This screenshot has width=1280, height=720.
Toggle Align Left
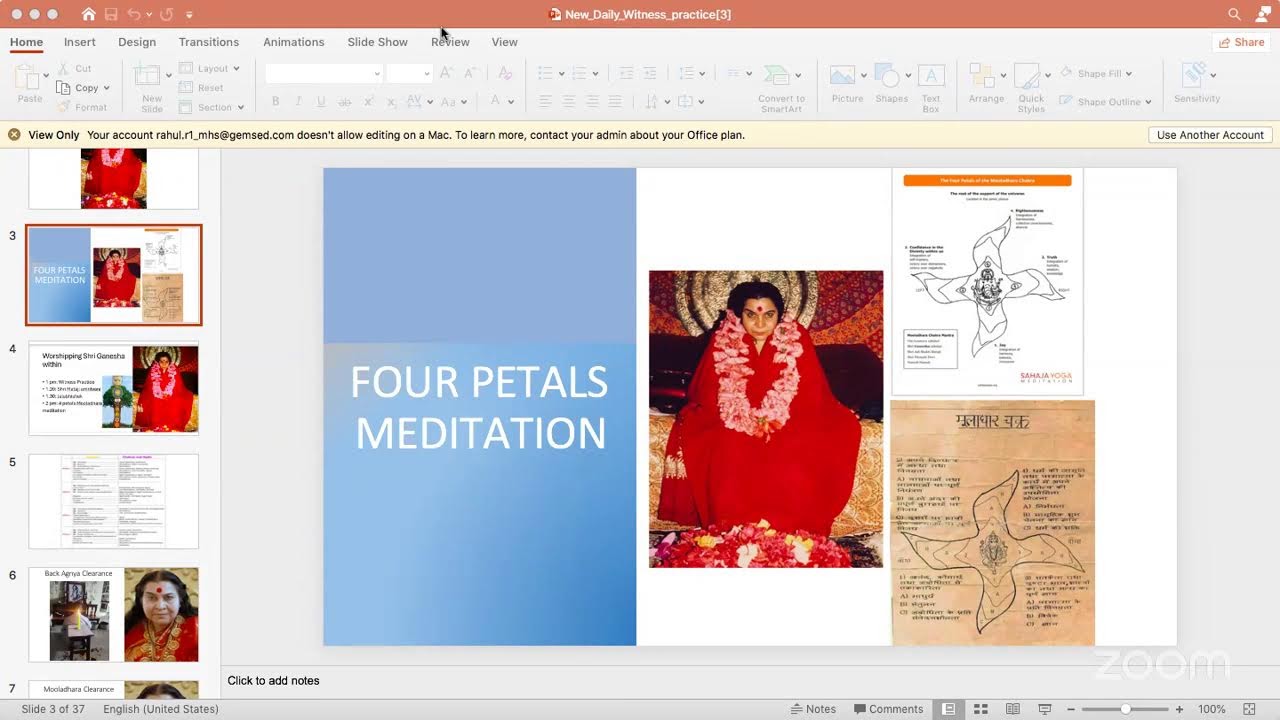pyautogui.click(x=545, y=102)
